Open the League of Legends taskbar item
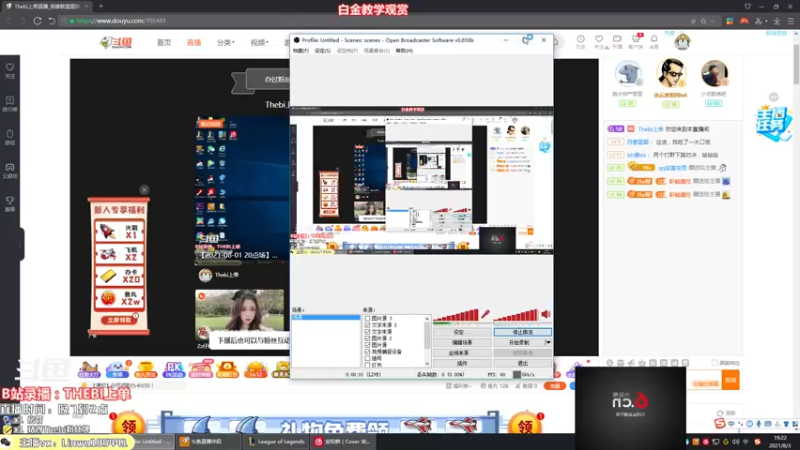Image resolution: width=800 pixels, height=450 pixels. click(276, 442)
